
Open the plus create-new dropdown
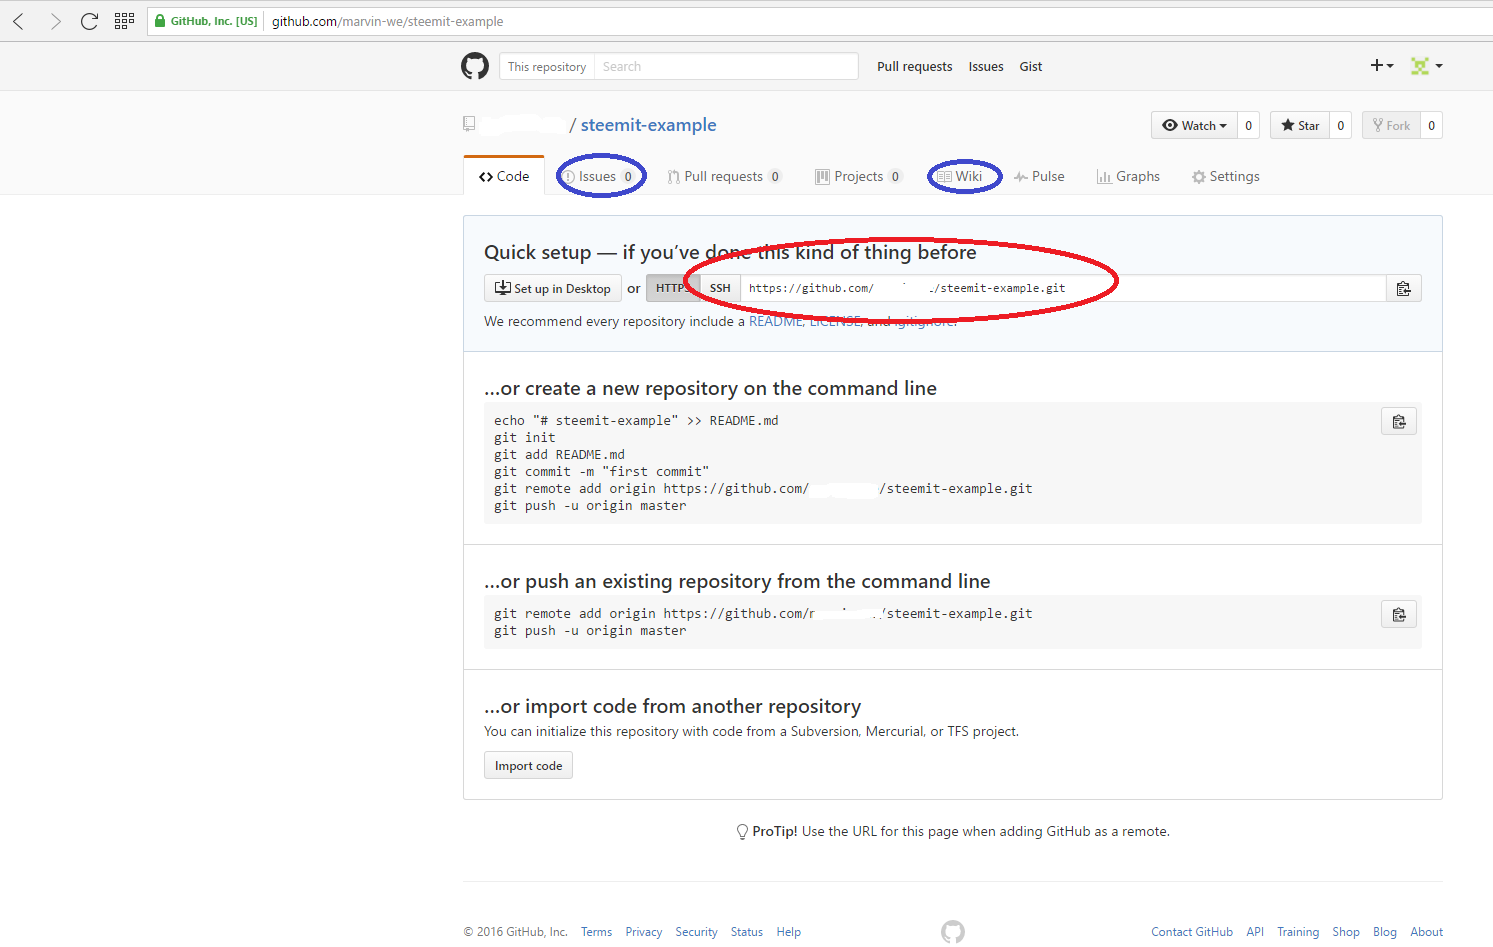point(1382,65)
